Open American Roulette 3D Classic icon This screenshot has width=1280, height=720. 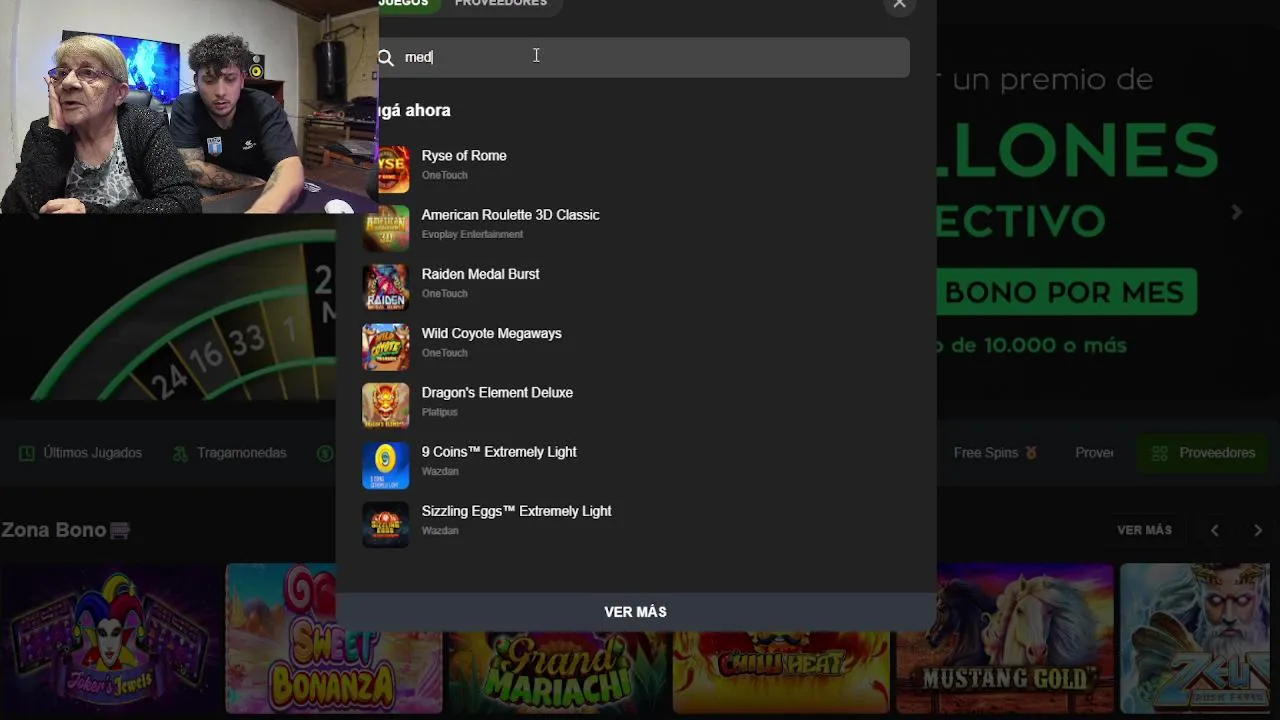(386, 229)
